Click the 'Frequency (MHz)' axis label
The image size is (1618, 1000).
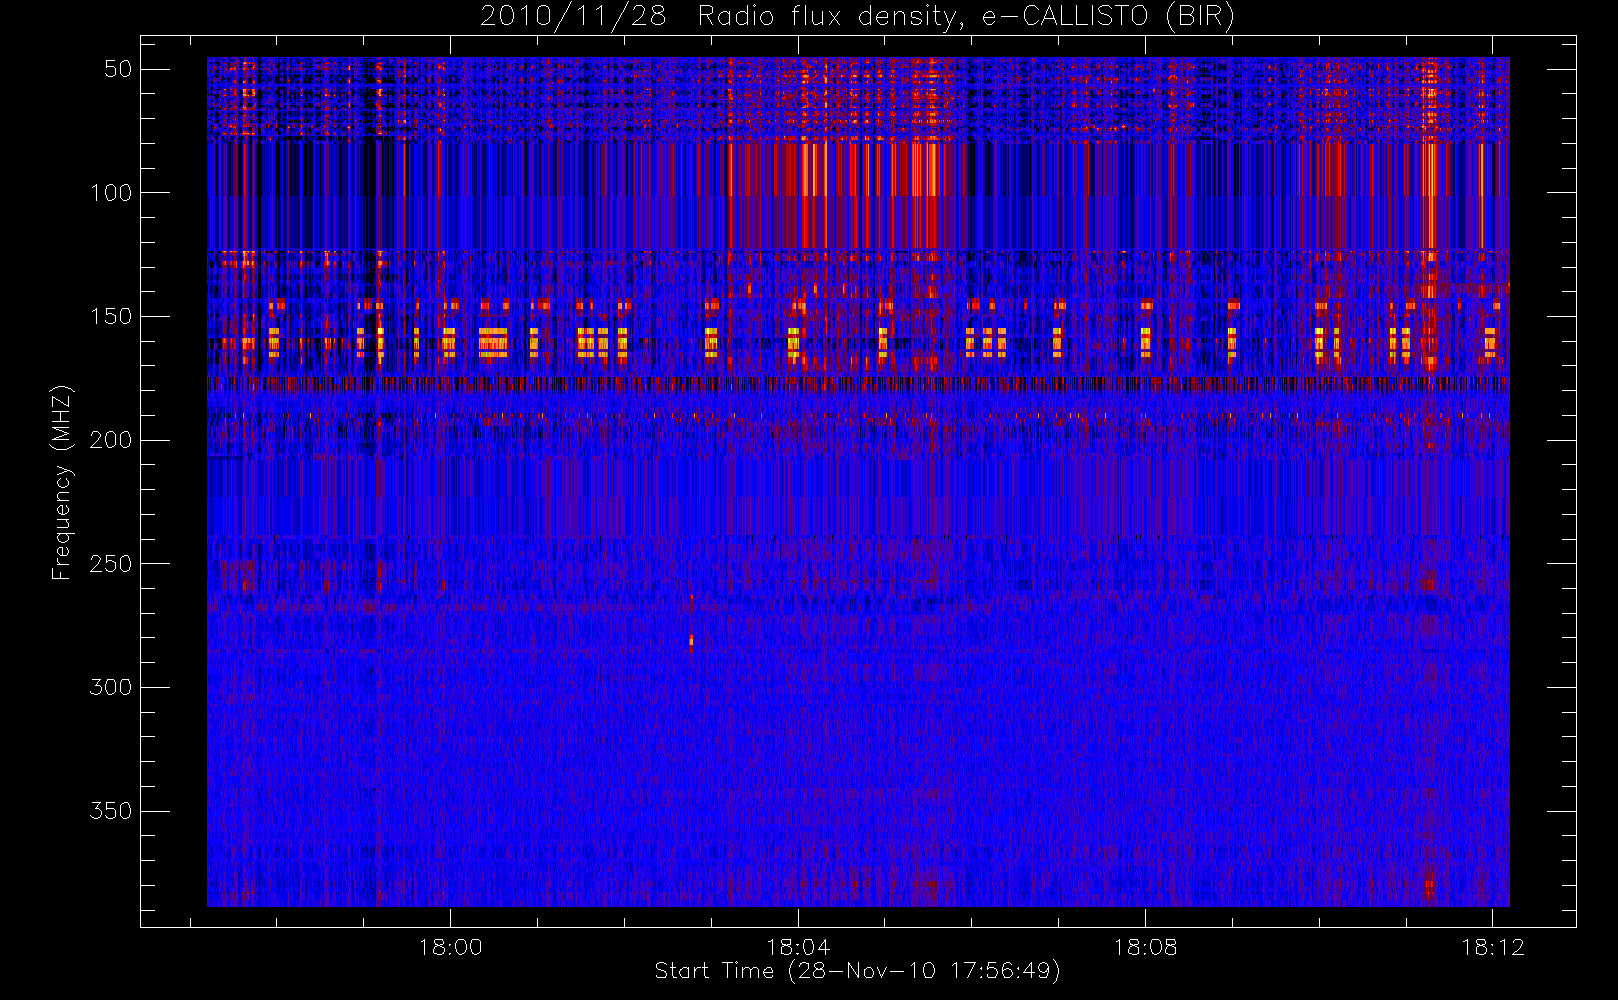[62, 482]
